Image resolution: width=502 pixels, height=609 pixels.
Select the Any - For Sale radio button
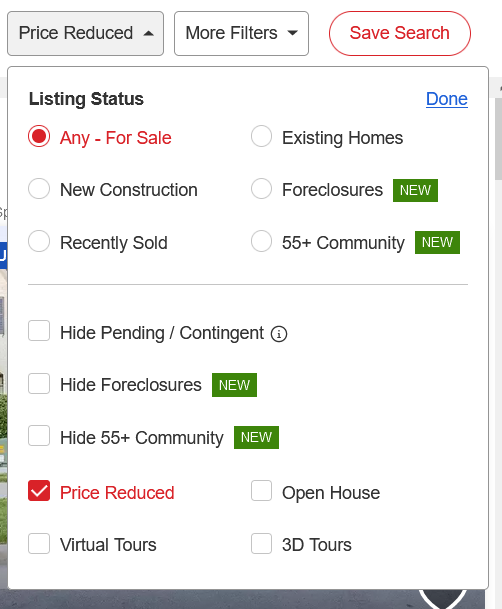(x=39, y=136)
